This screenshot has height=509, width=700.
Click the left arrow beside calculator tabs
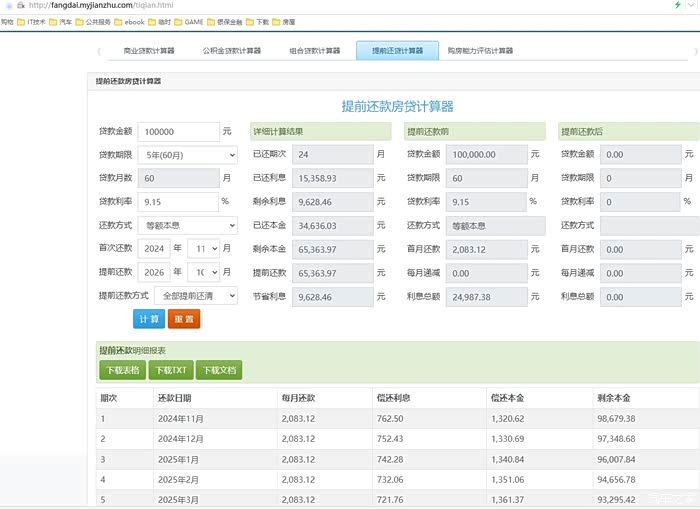(98, 51)
